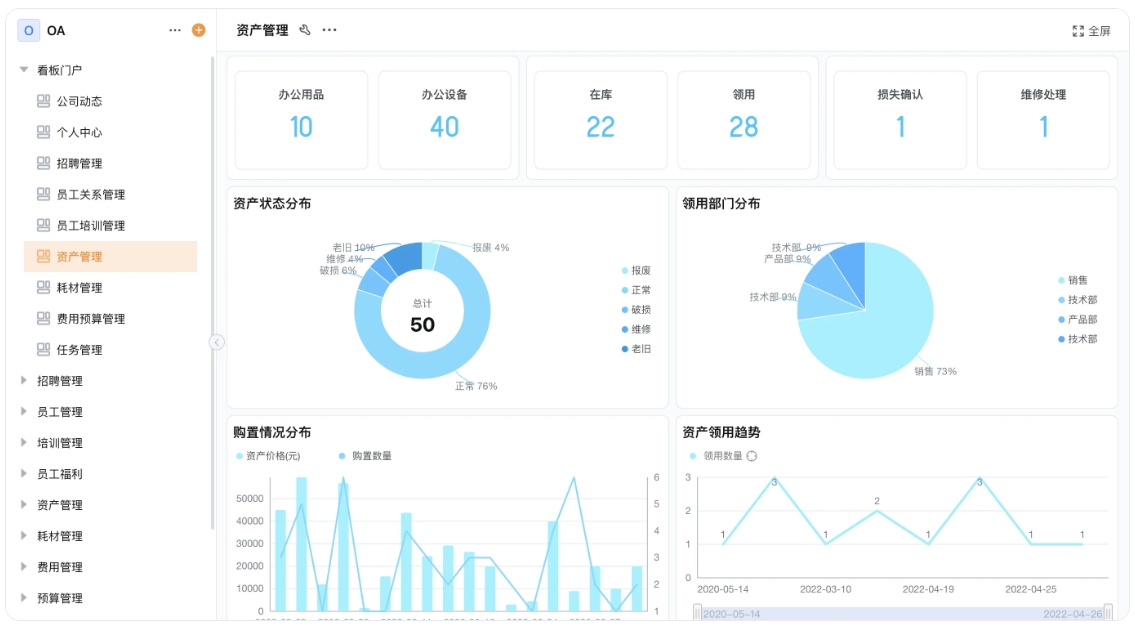Open the 耗材管理 page in the sidebar
Viewport: 1135px width, 626px height.
click(x=80, y=287)
